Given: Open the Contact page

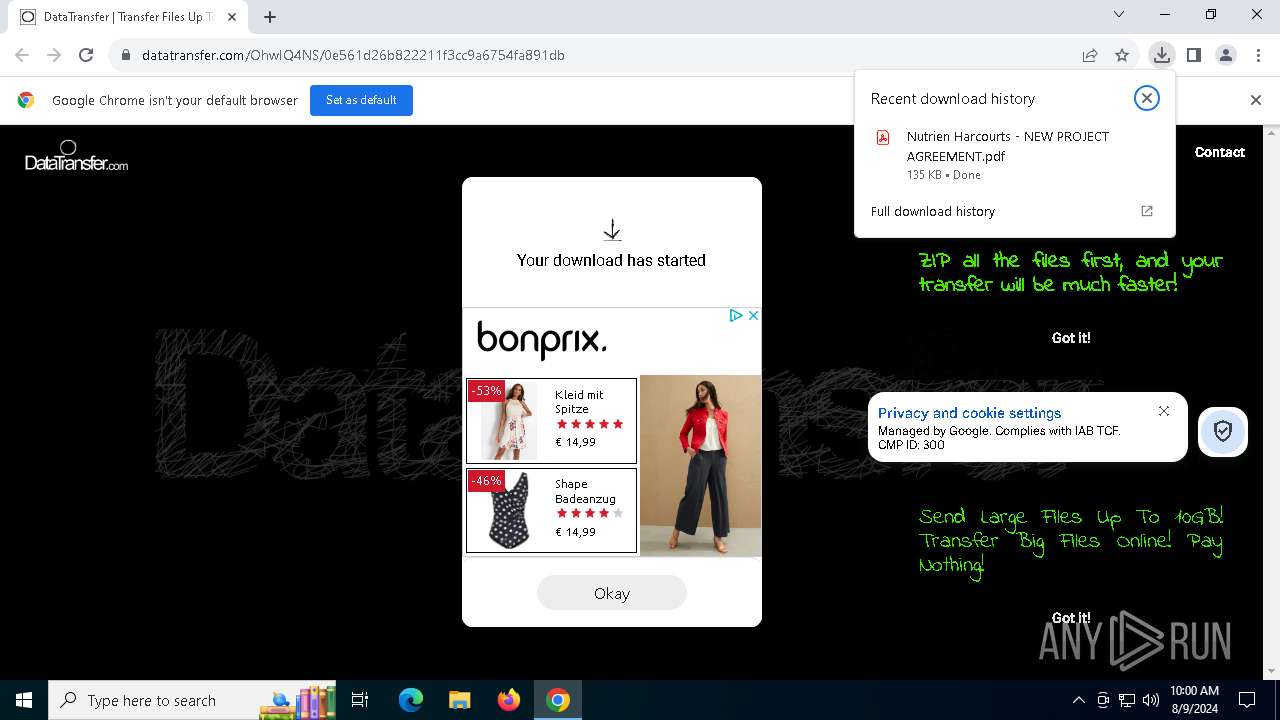Looking at the screenshot, I should 1220,152.
